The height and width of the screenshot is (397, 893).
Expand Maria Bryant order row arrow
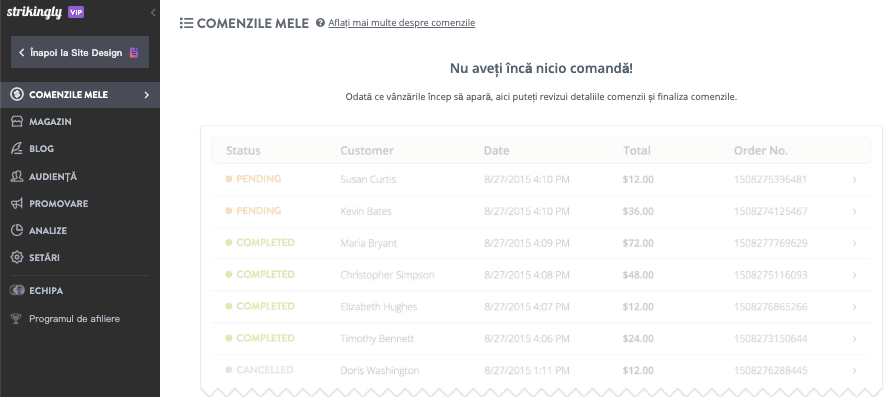[855, 244]
